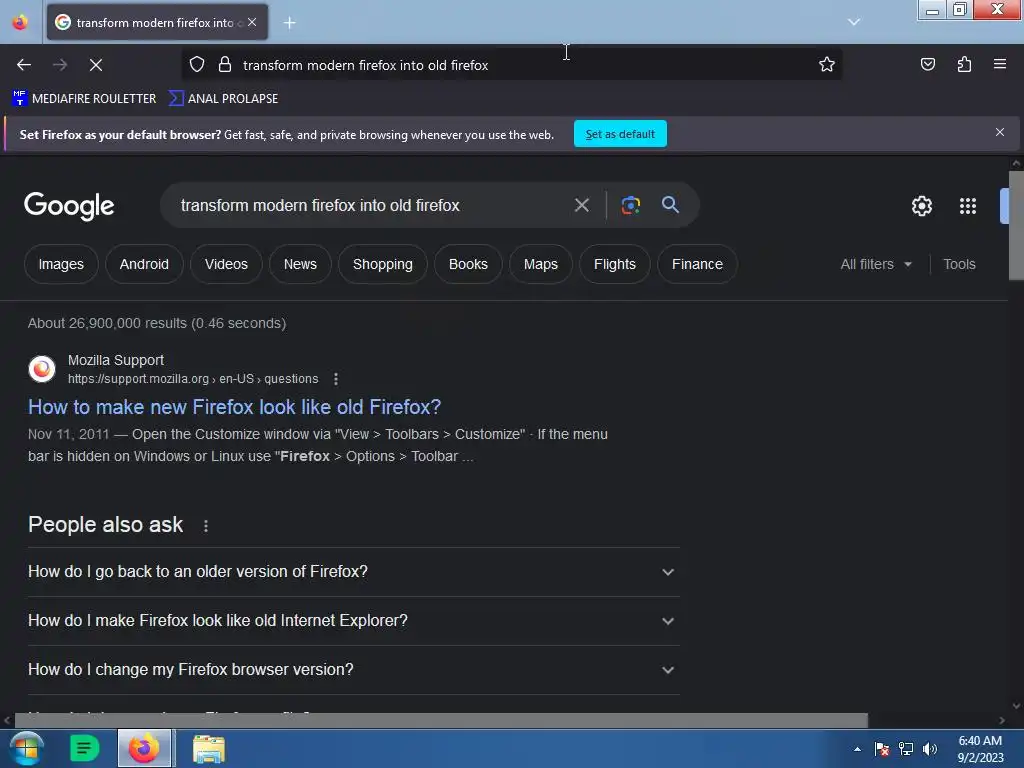Go back to the previous page
Screen dimensions: 1024x768
point(24,65)
